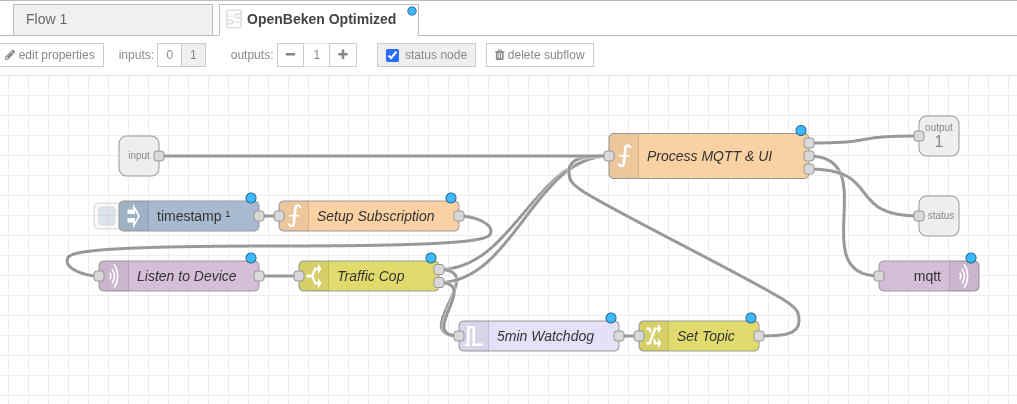Click the Setup Subscription function icon
This screenshot has height=404, width=1017.
click(294, 216)
